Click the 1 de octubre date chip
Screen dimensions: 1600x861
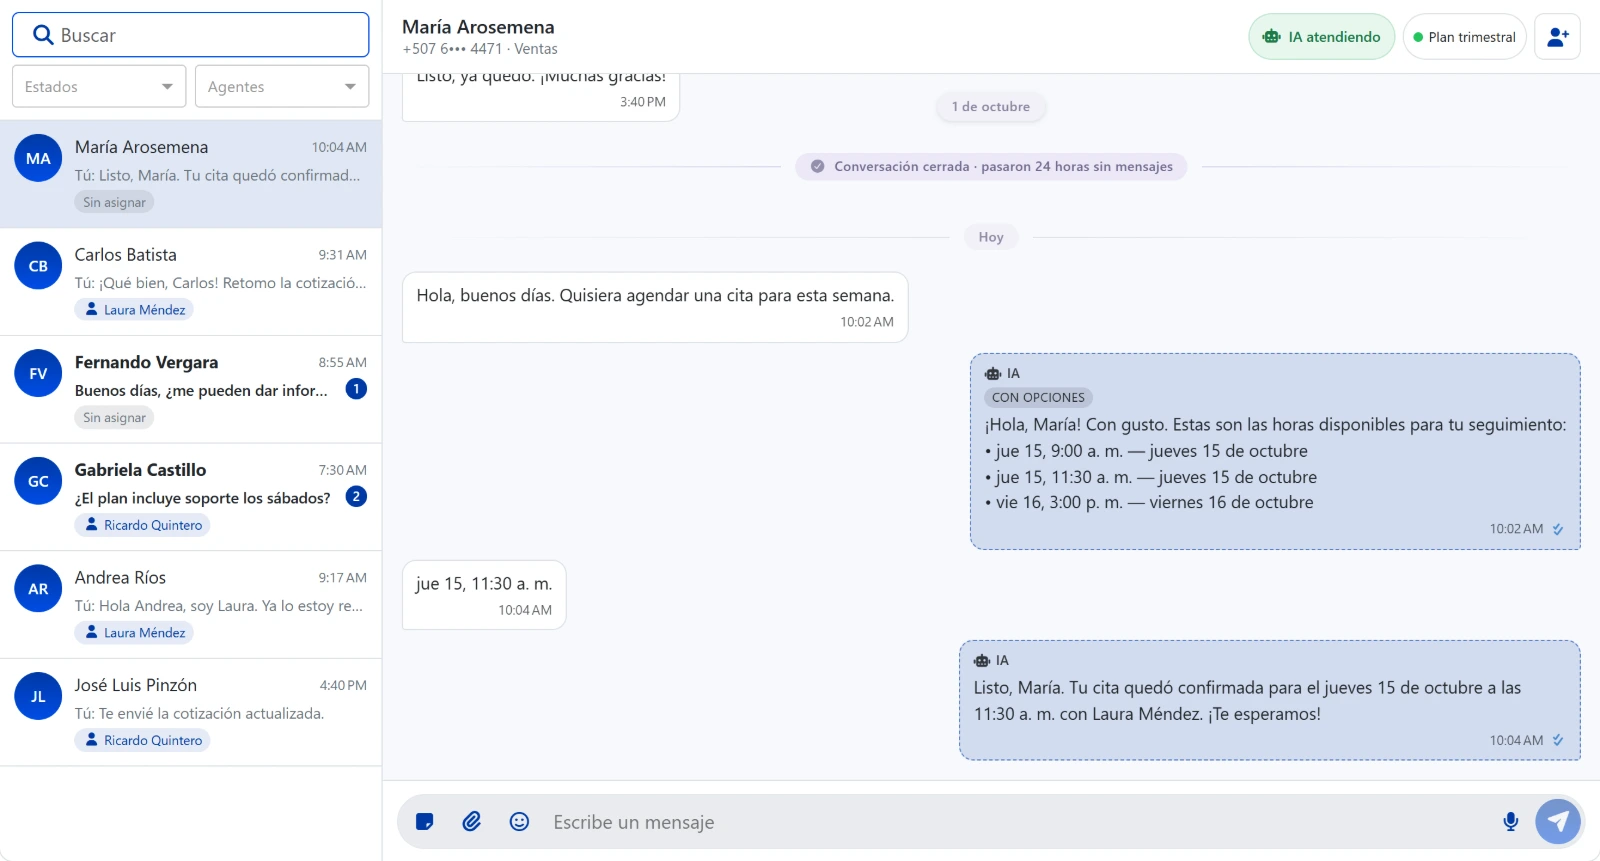[991, 107]
